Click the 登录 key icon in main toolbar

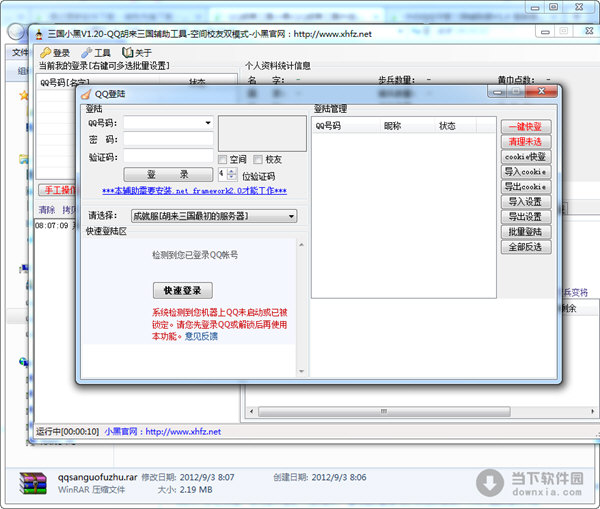click(46, 53)
